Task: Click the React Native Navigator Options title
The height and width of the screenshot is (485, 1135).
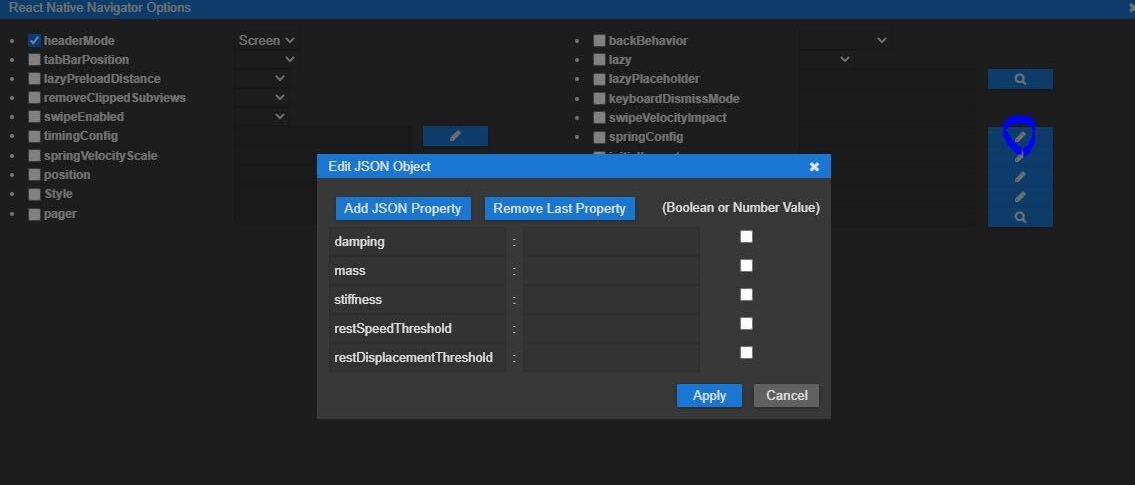Action: [x=100, y=8]
